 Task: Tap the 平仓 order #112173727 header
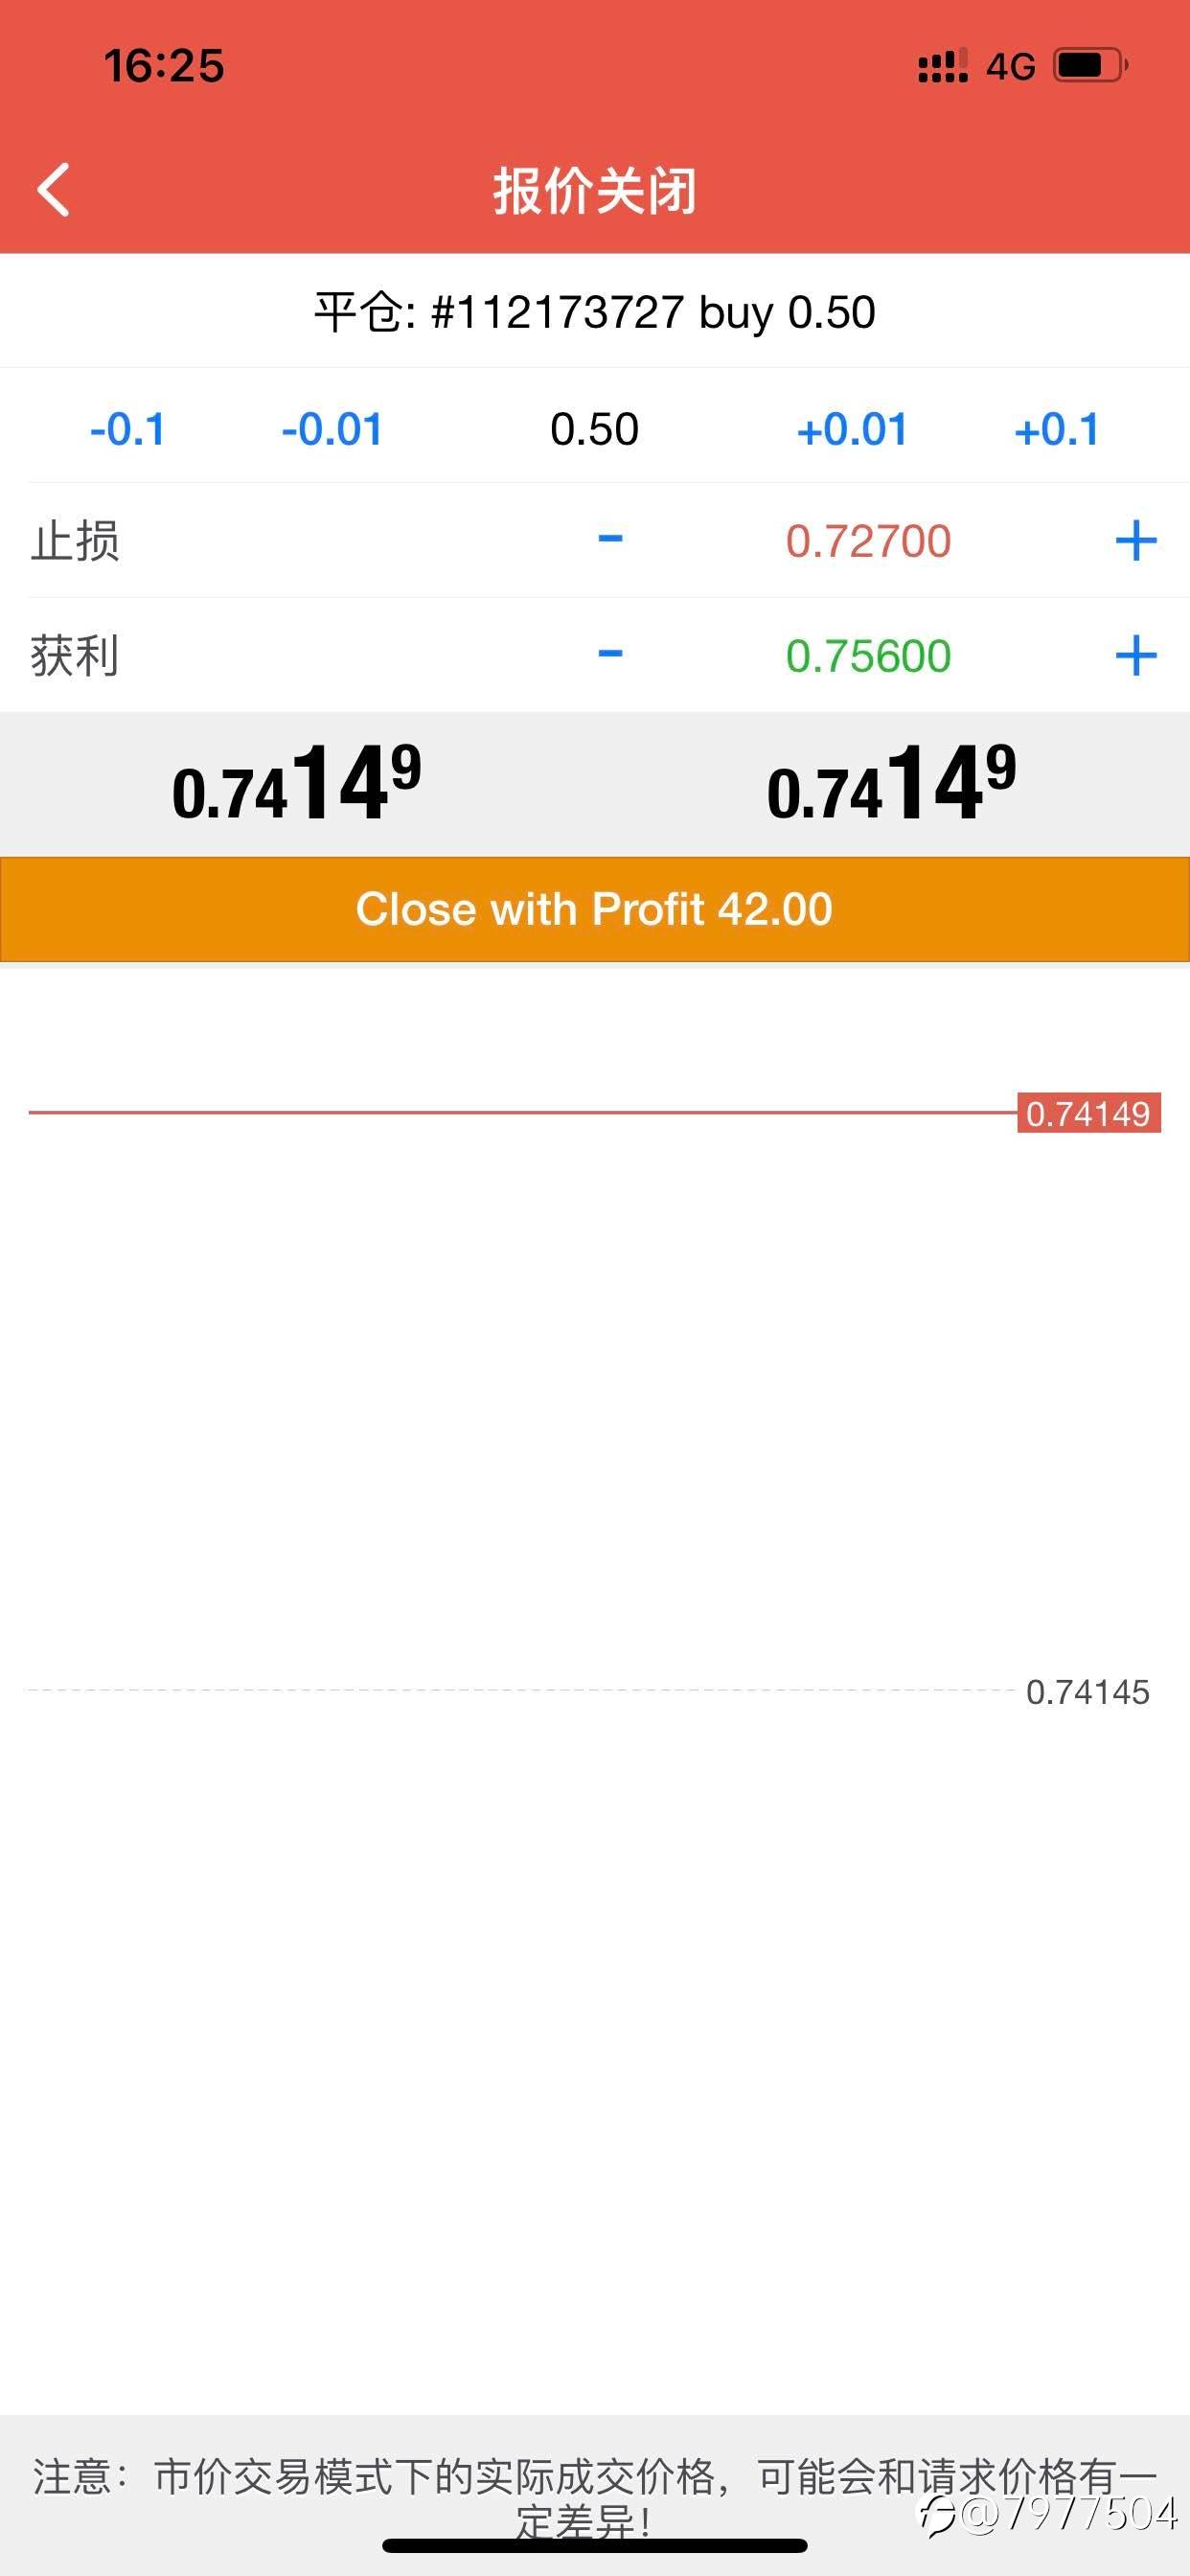[595, 312]
